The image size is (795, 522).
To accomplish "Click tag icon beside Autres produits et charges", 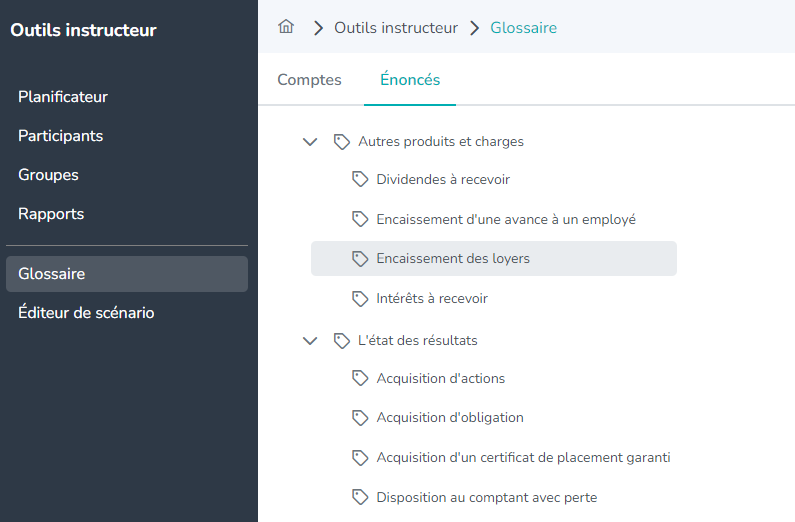I will click(342, 142).
